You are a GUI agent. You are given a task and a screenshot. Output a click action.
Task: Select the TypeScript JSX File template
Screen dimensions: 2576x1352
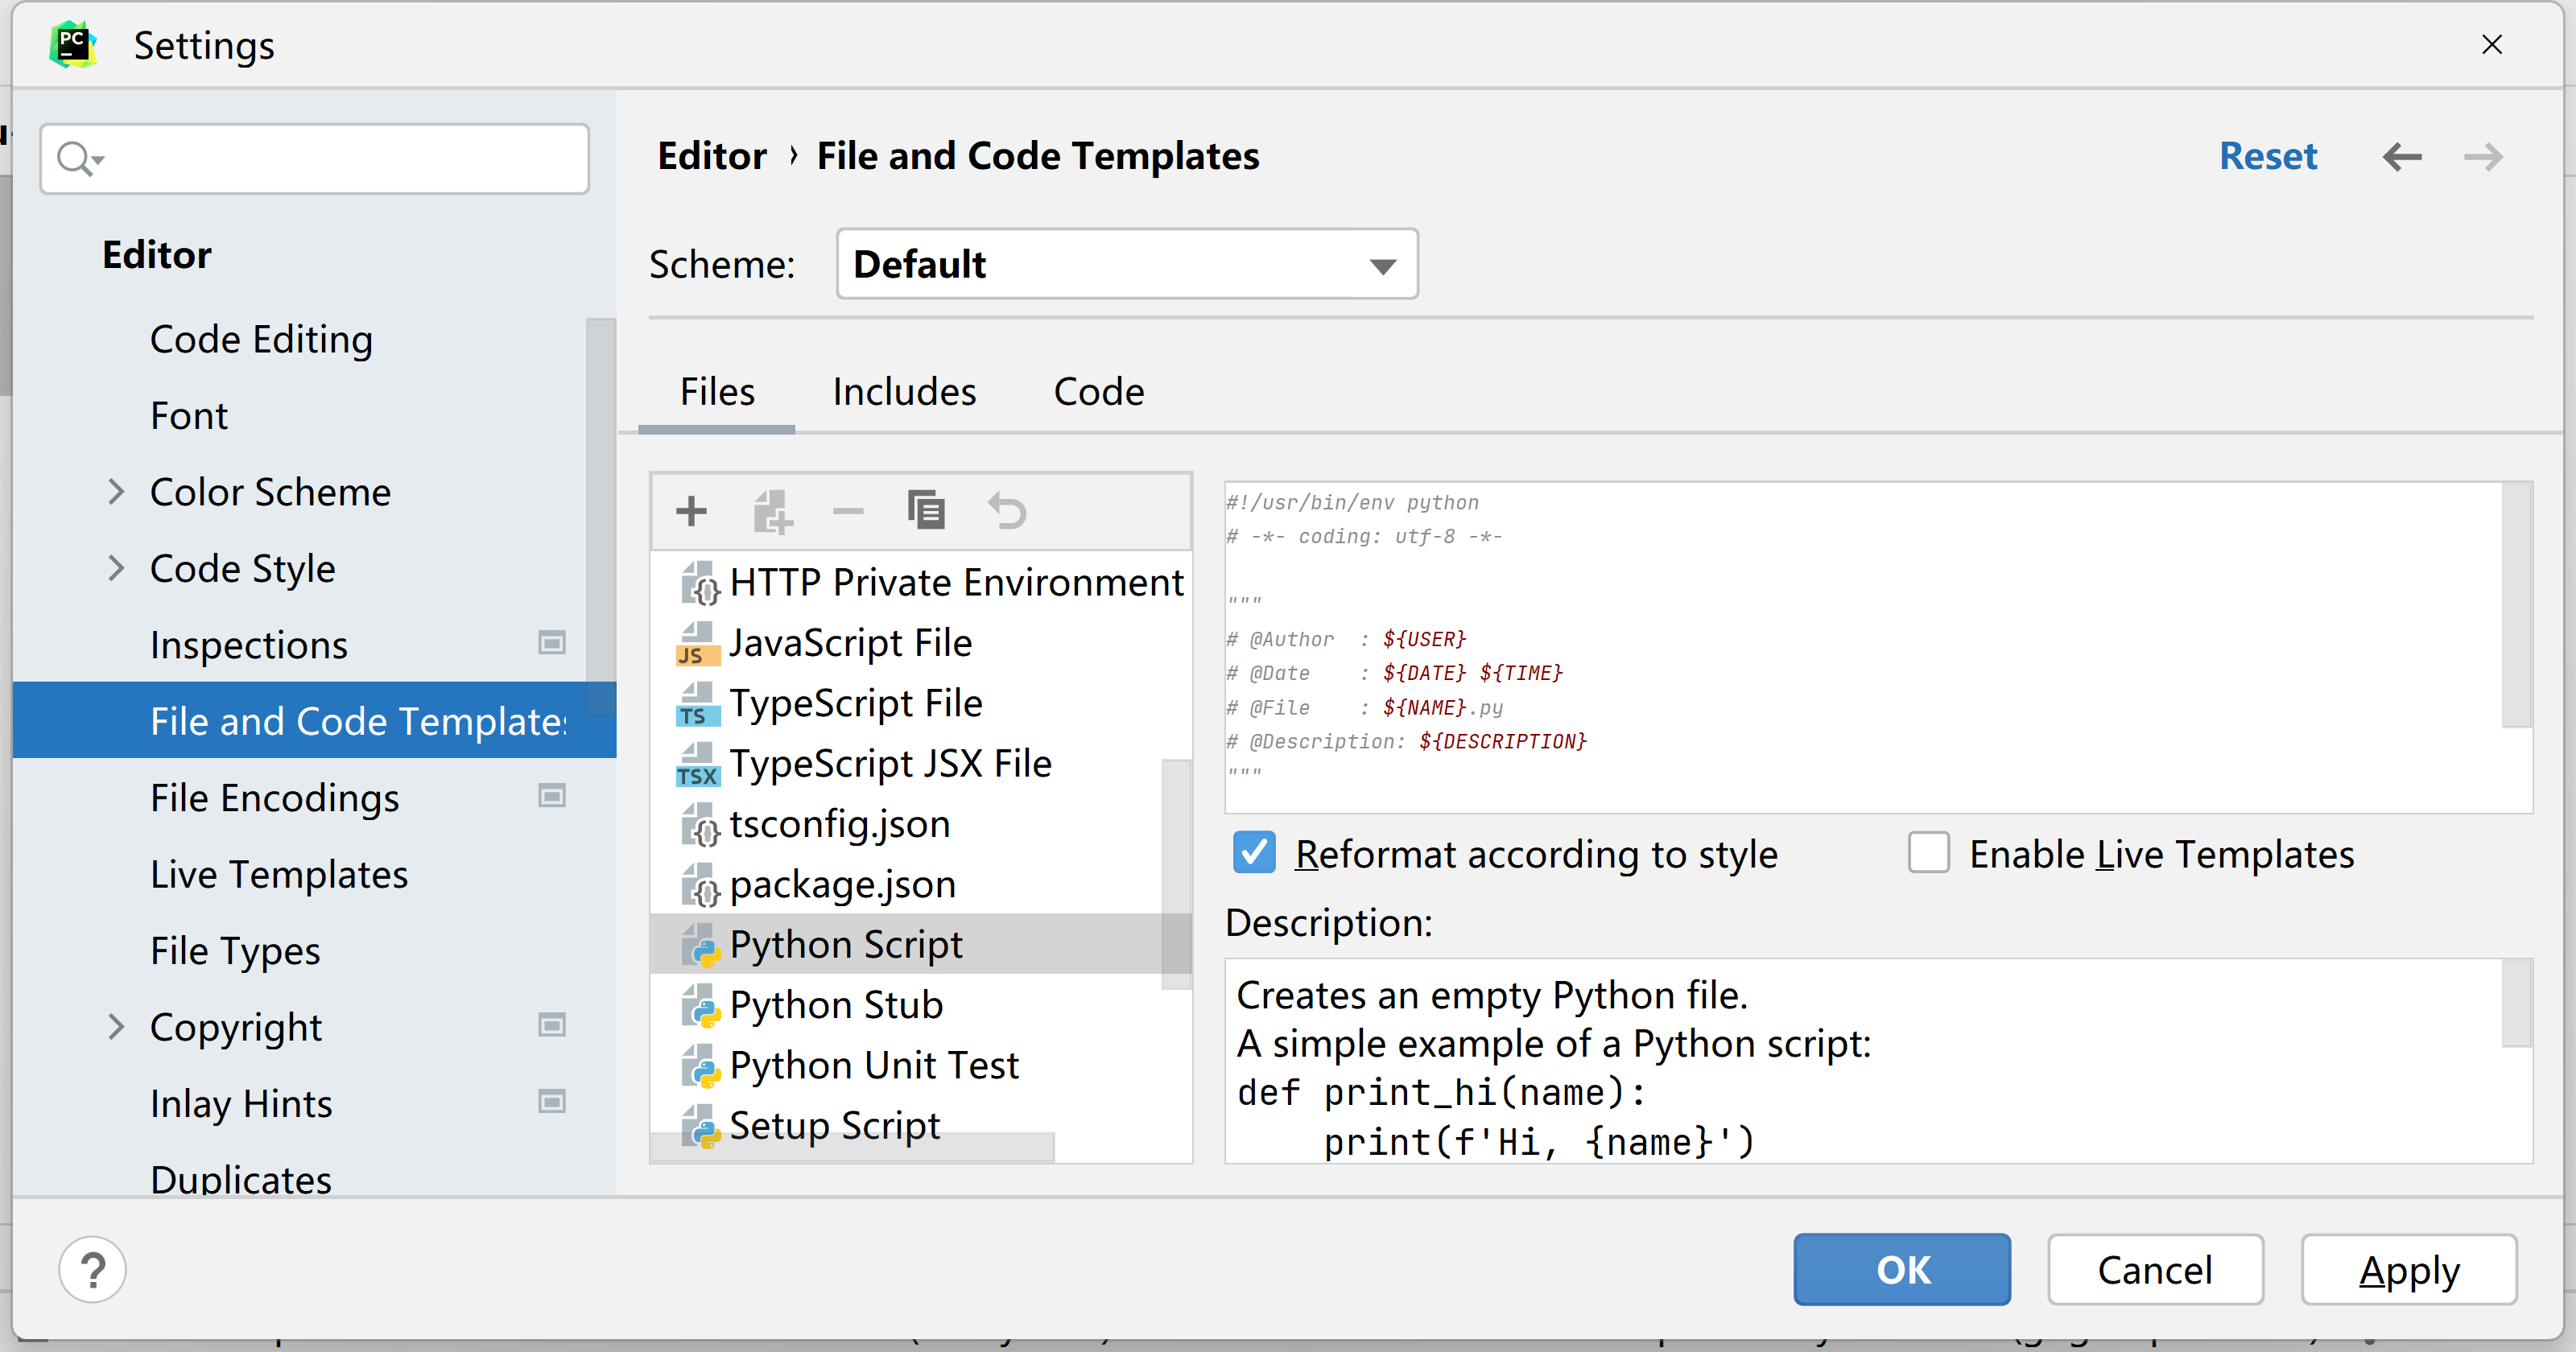click(890, 764)
